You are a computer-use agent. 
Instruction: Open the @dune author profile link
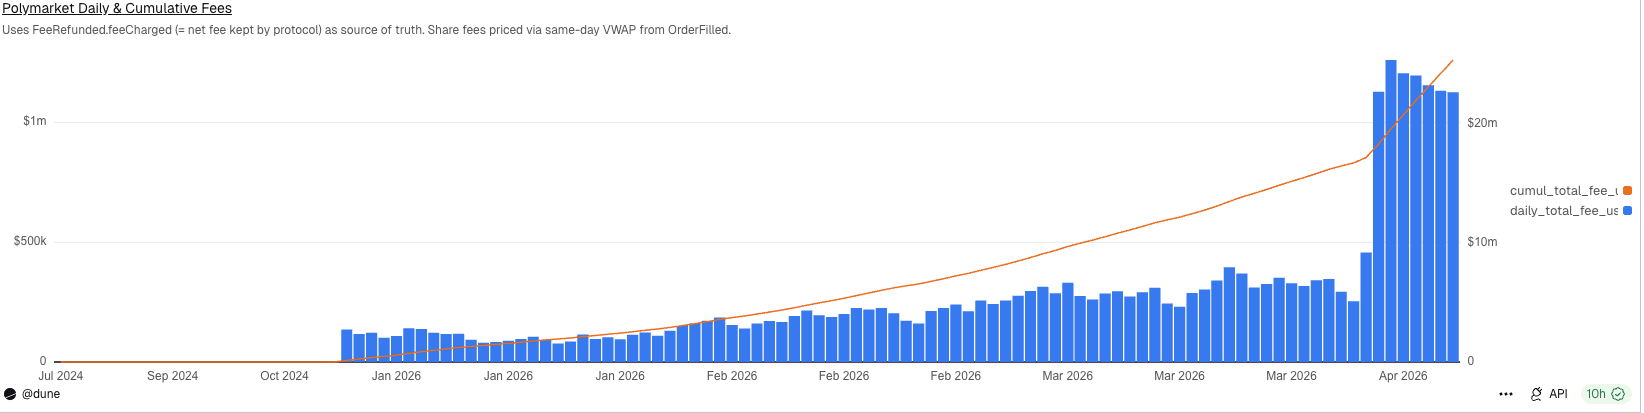(x=41, y=394)
